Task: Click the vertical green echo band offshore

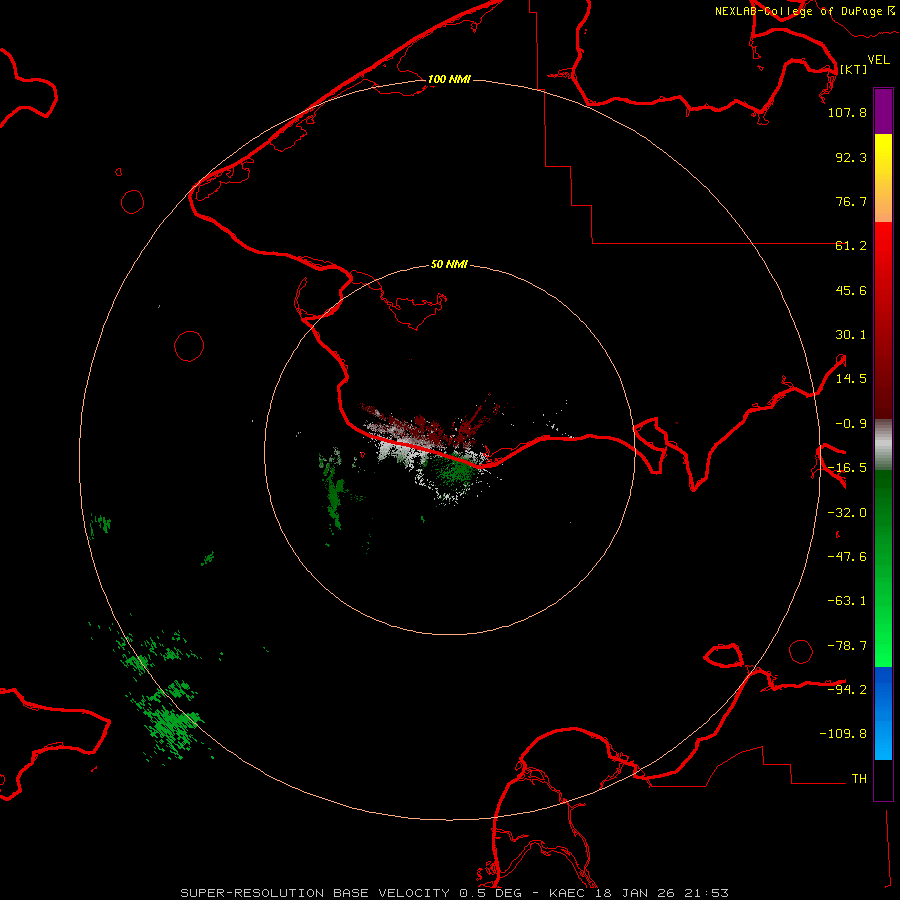Action: pyautogui.click(x=333, y=488)
